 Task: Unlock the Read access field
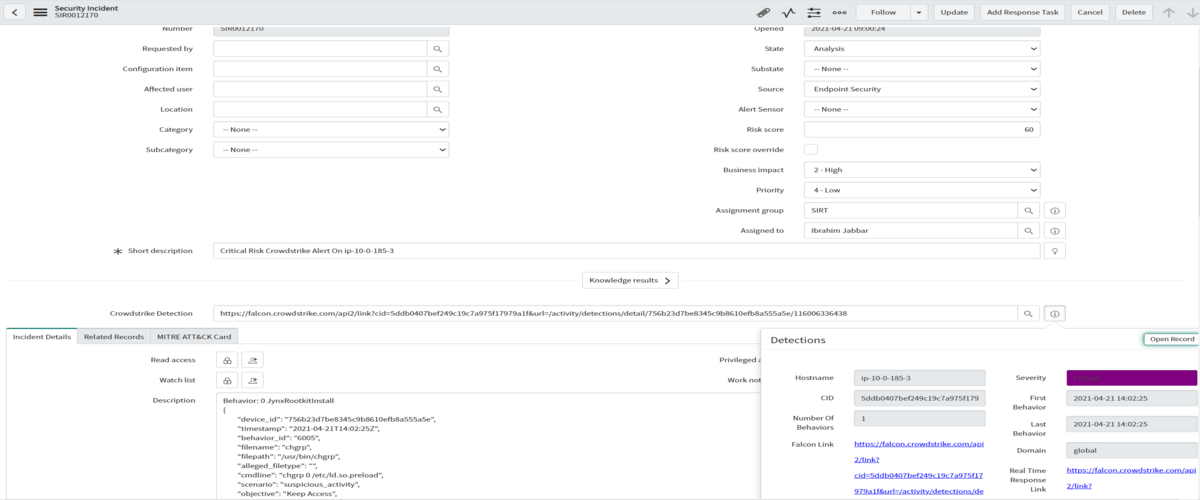pos(227,360)
